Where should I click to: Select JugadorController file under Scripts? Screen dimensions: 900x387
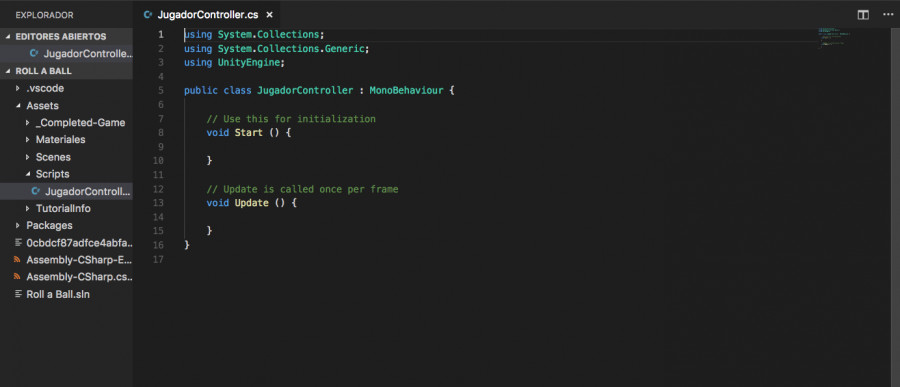pyautogui.click(x=66, y=191)
